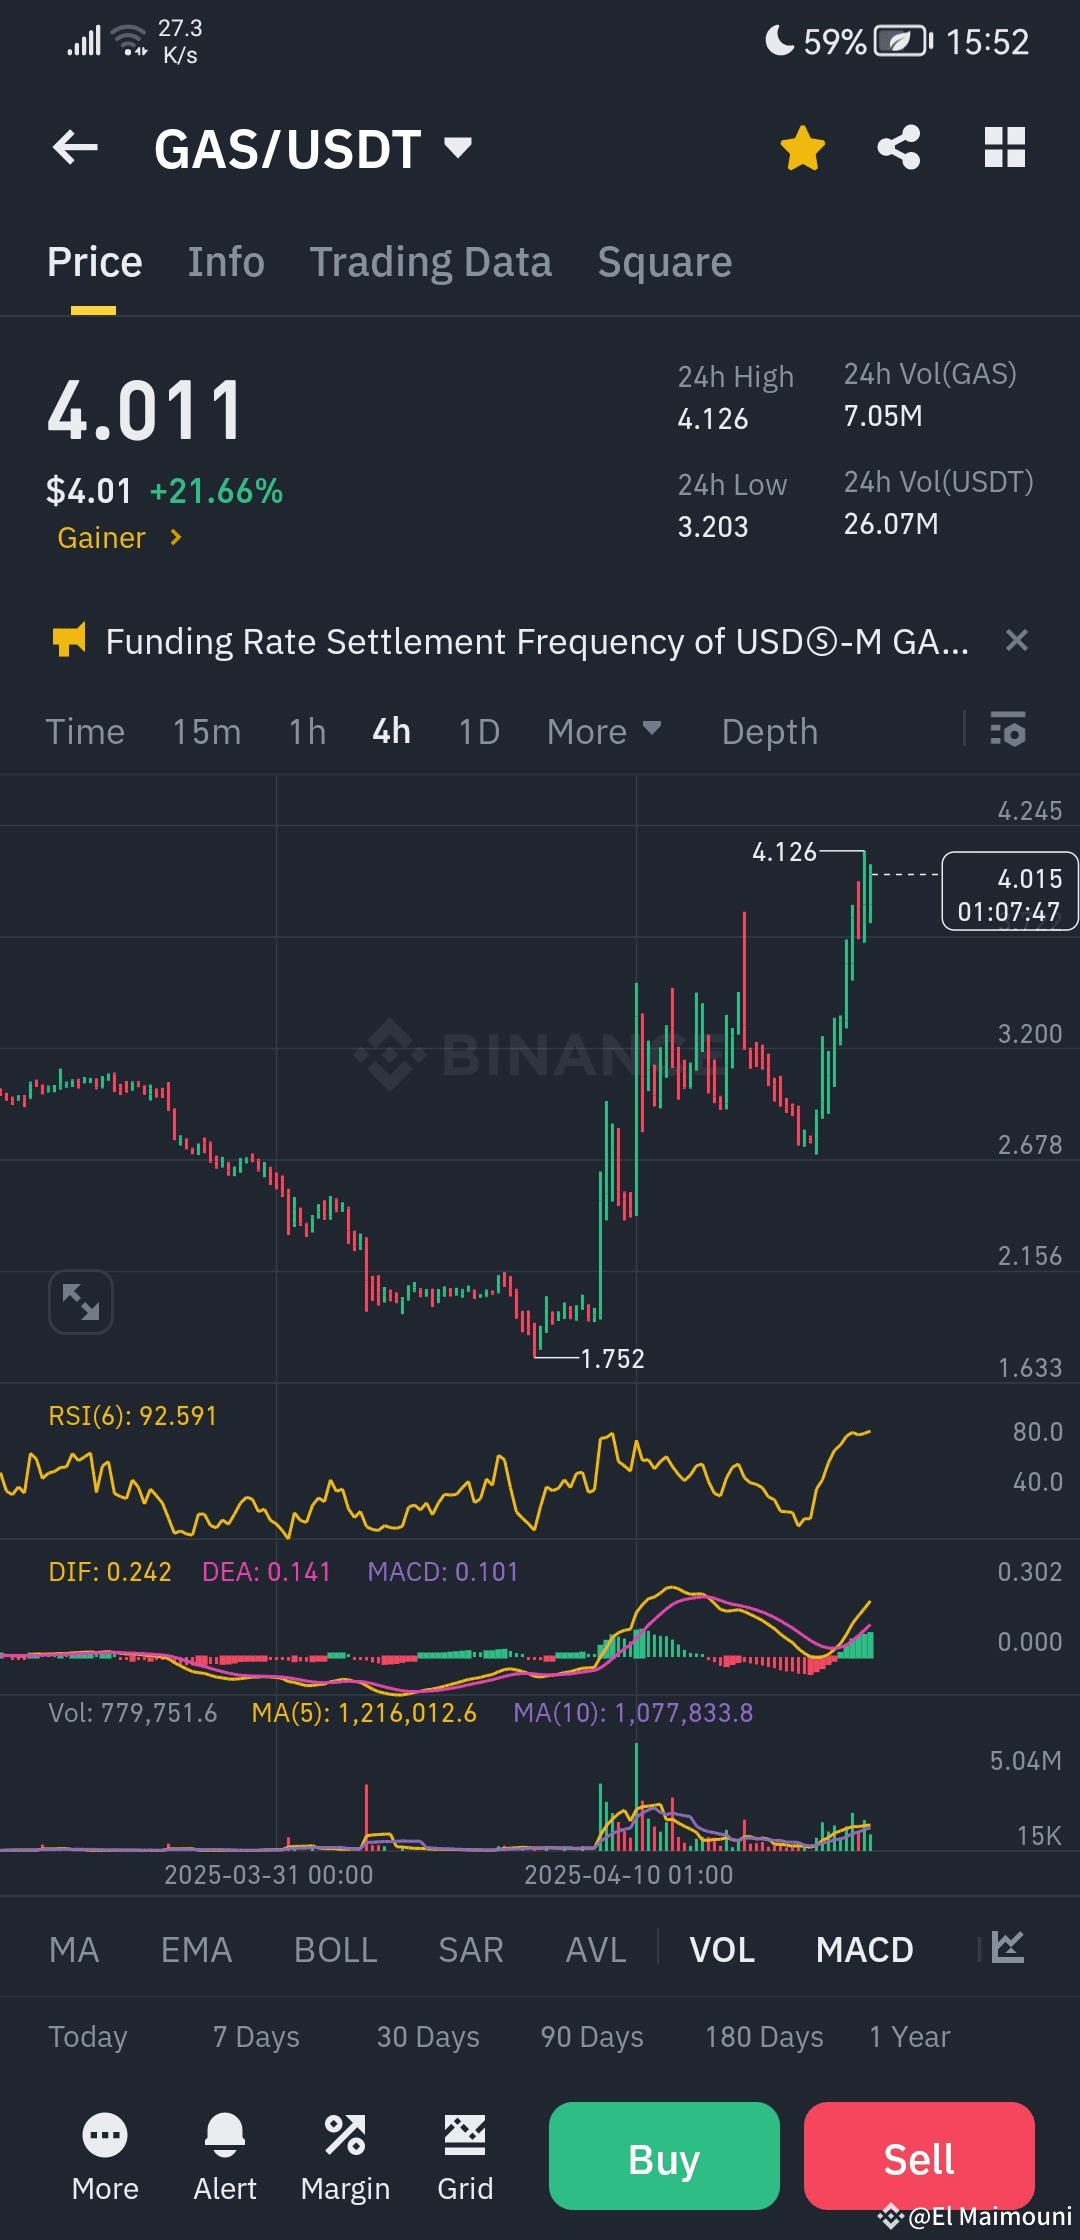The height and width of the screenshot is (2240, 1080).
Task: Tap the 24h High value 4.126
Action: click(713, 419)
